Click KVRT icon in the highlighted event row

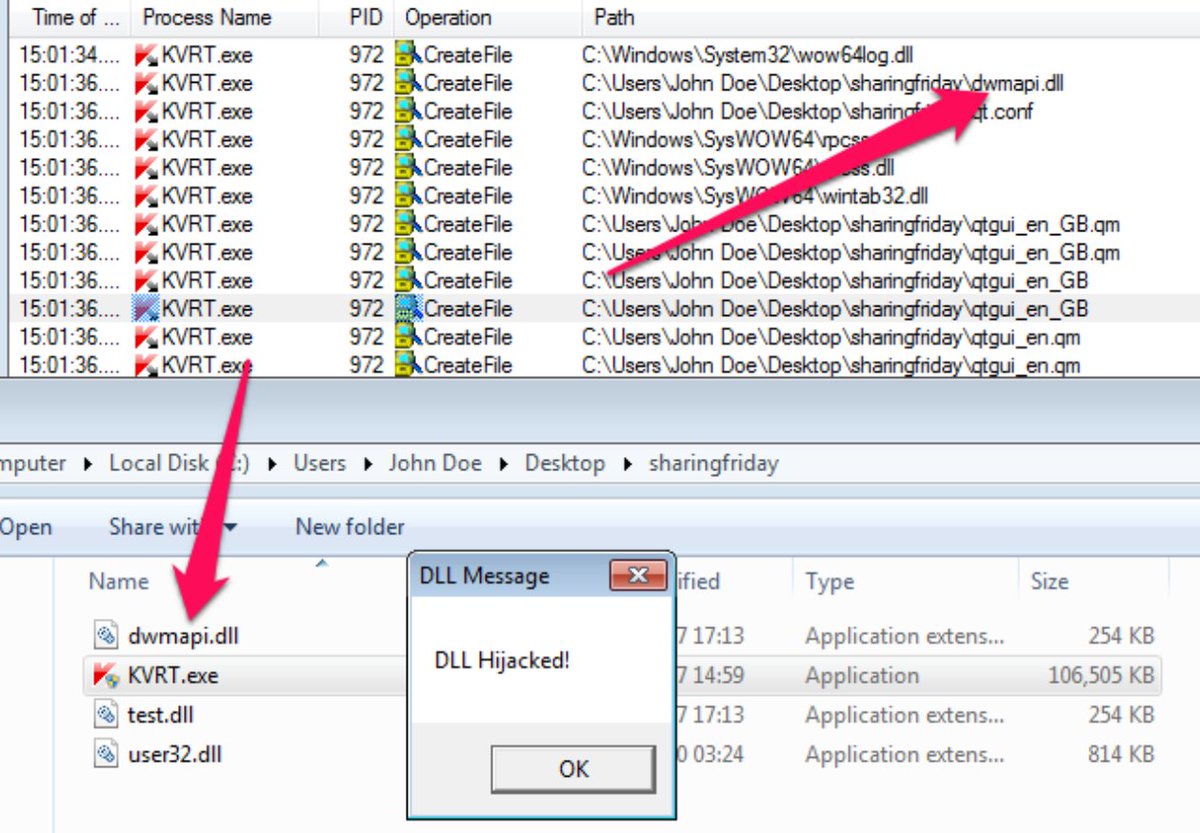pos(146,308)
